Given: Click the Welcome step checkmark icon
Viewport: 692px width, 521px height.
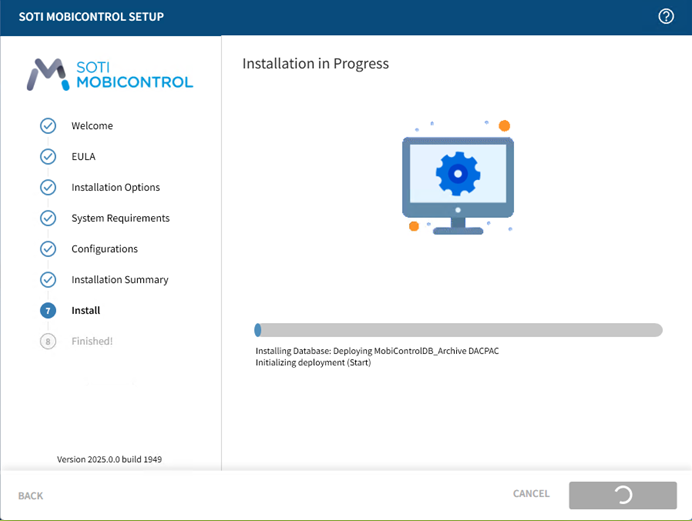Looking at the screenshot, I should 48,126.
